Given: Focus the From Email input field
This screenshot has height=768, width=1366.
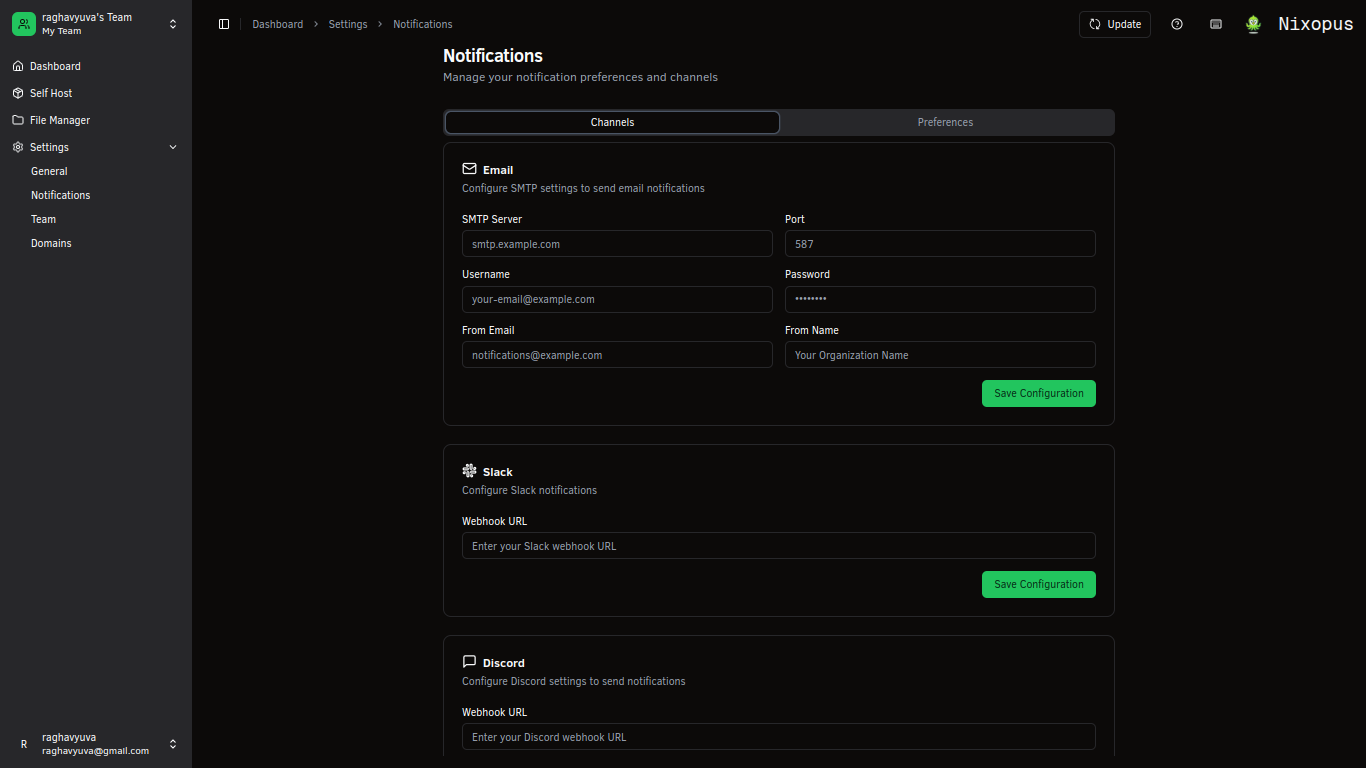Looking at the screenshot, I should click(617, 355).
